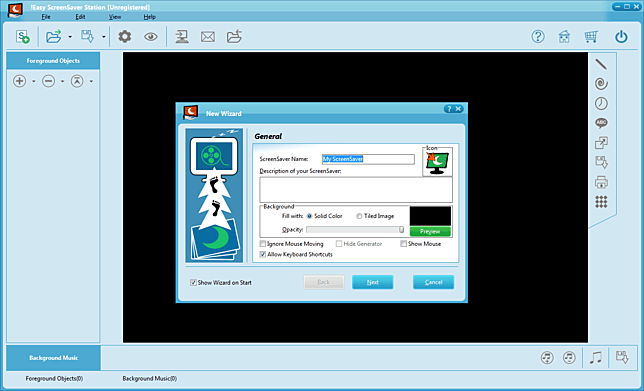Viewport: 644px width, 391px height.
Task: Select the ABC text bubble tool
Action: [x=601, y=123]
